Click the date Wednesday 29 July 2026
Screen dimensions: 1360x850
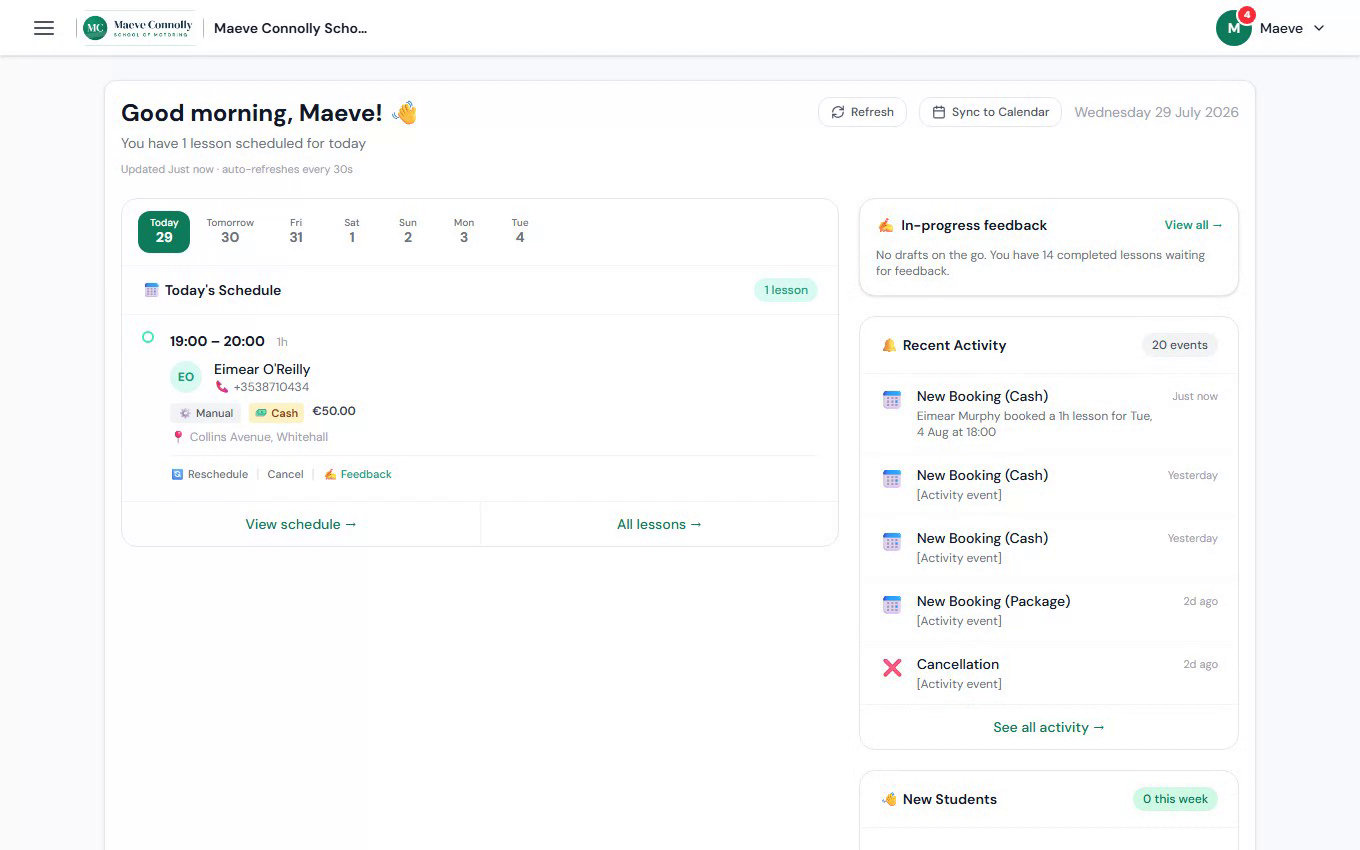coord(1156,112)
